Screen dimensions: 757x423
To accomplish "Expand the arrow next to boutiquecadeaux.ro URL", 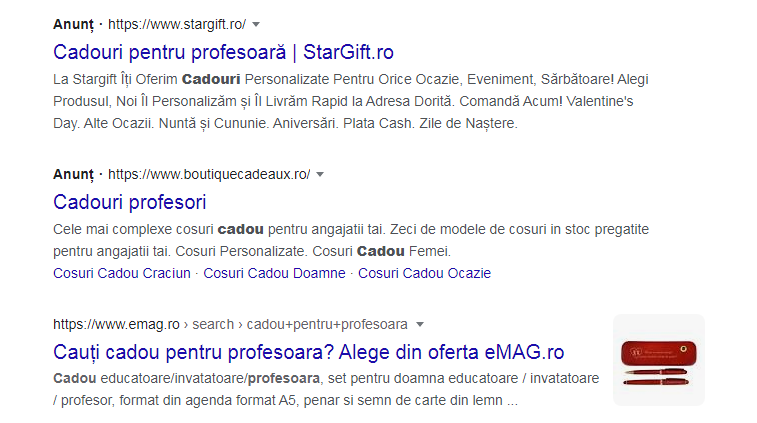I will [320, 175].
